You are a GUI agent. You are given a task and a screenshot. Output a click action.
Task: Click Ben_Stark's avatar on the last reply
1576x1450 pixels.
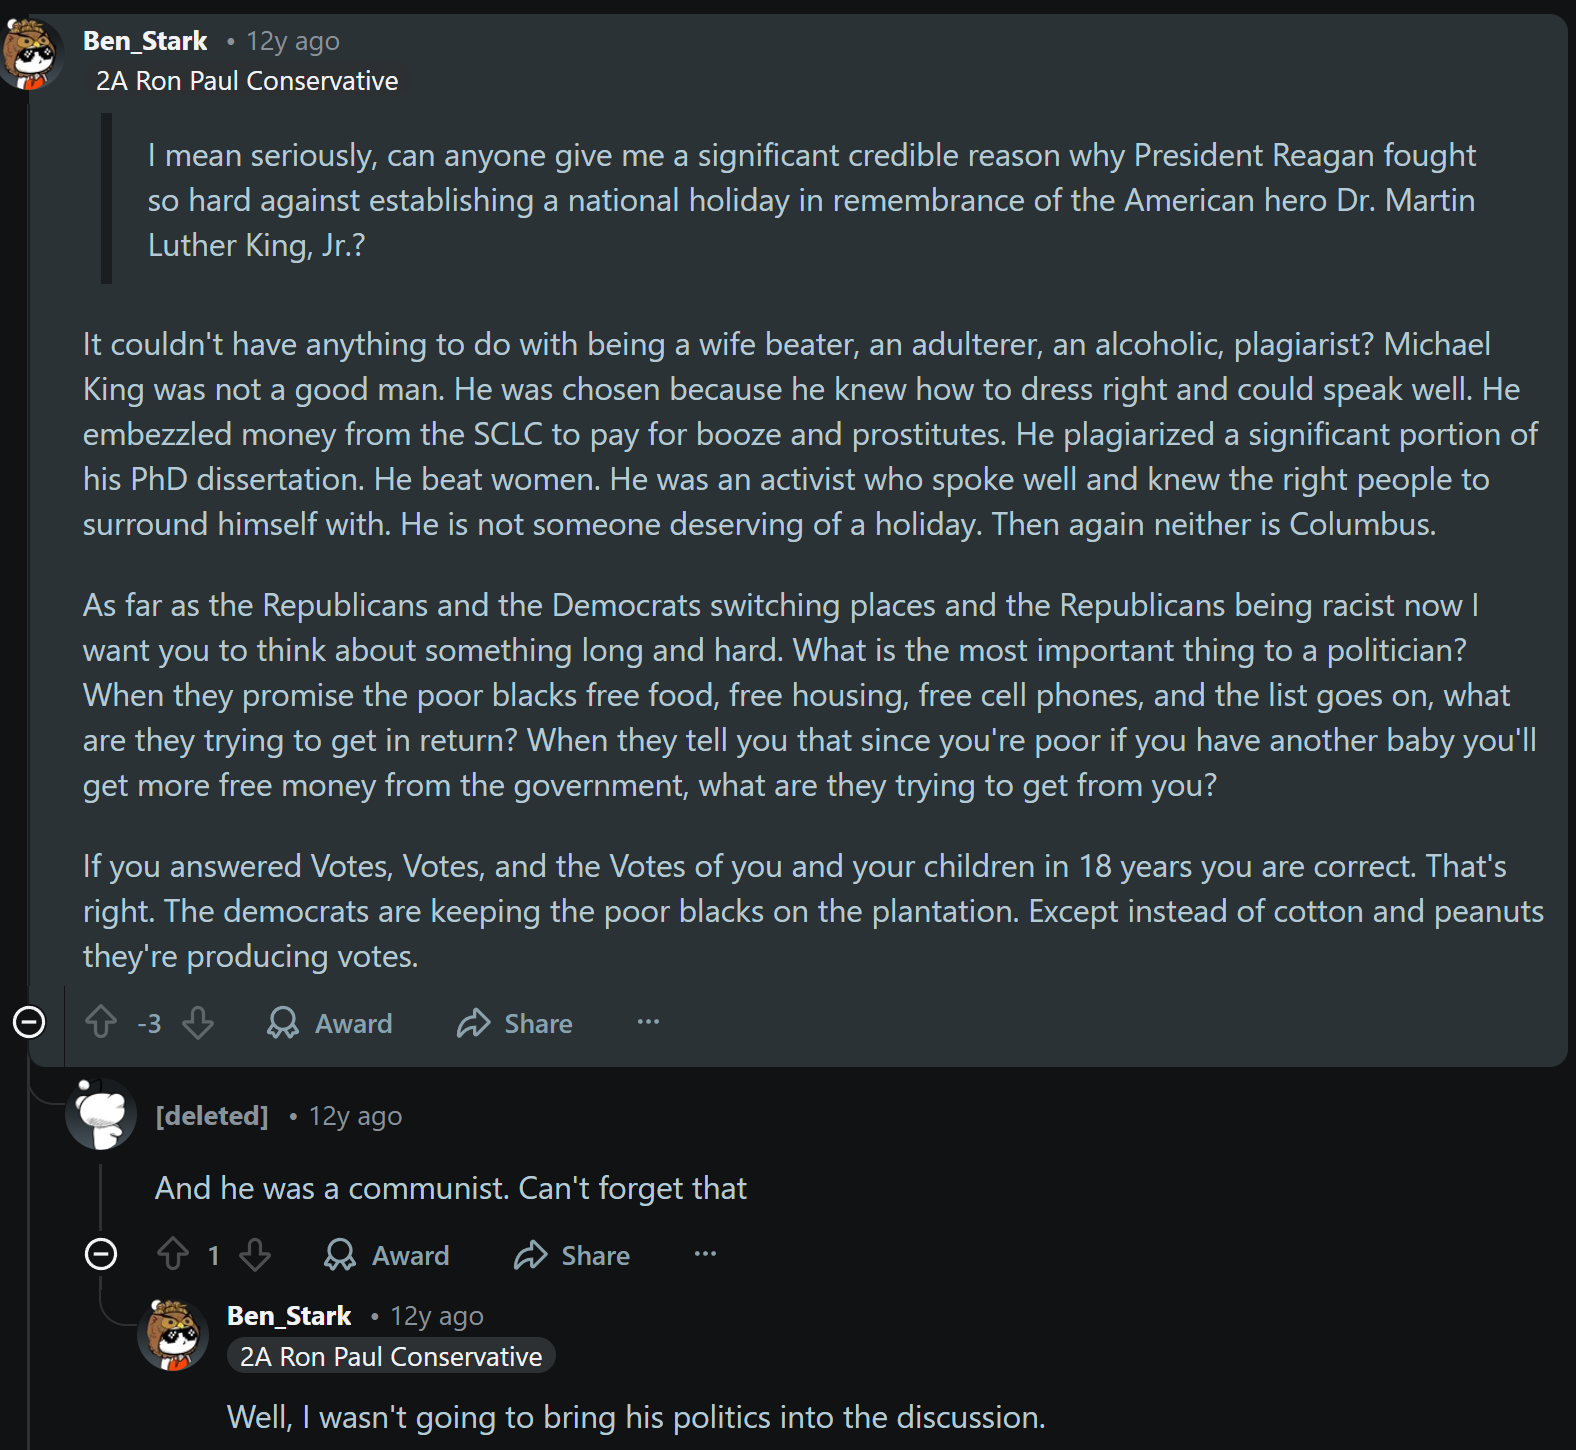173,1335
